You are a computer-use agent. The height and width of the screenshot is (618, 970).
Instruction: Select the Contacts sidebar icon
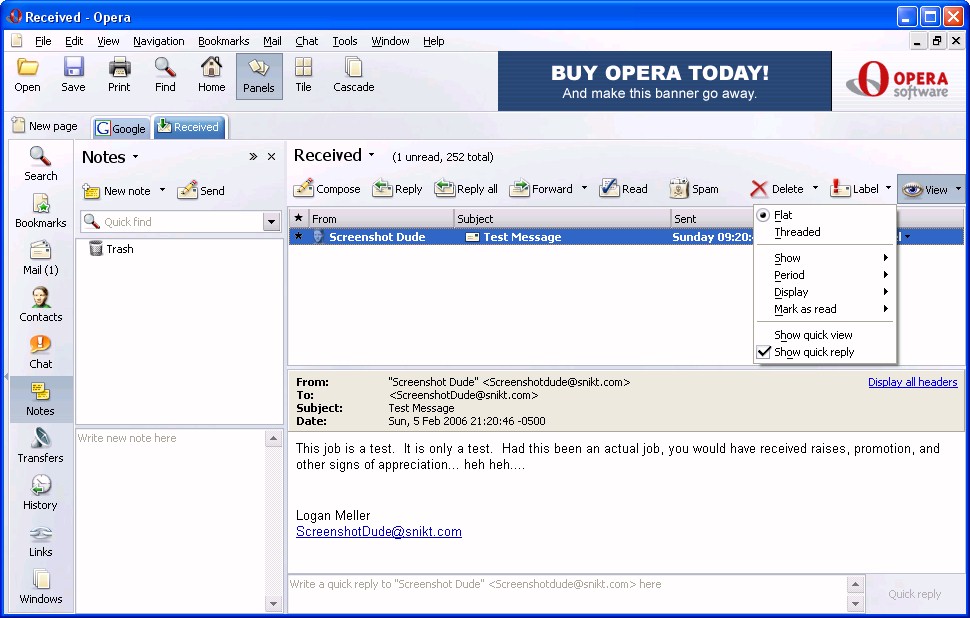click(40, 298)
